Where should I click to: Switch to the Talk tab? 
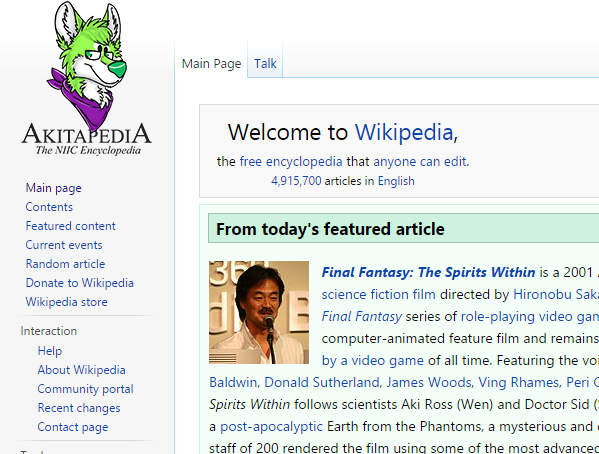coord(265,63)
